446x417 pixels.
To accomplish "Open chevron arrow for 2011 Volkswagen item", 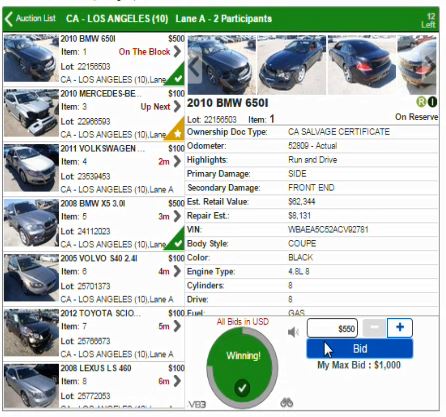I will tap(177, 162).
